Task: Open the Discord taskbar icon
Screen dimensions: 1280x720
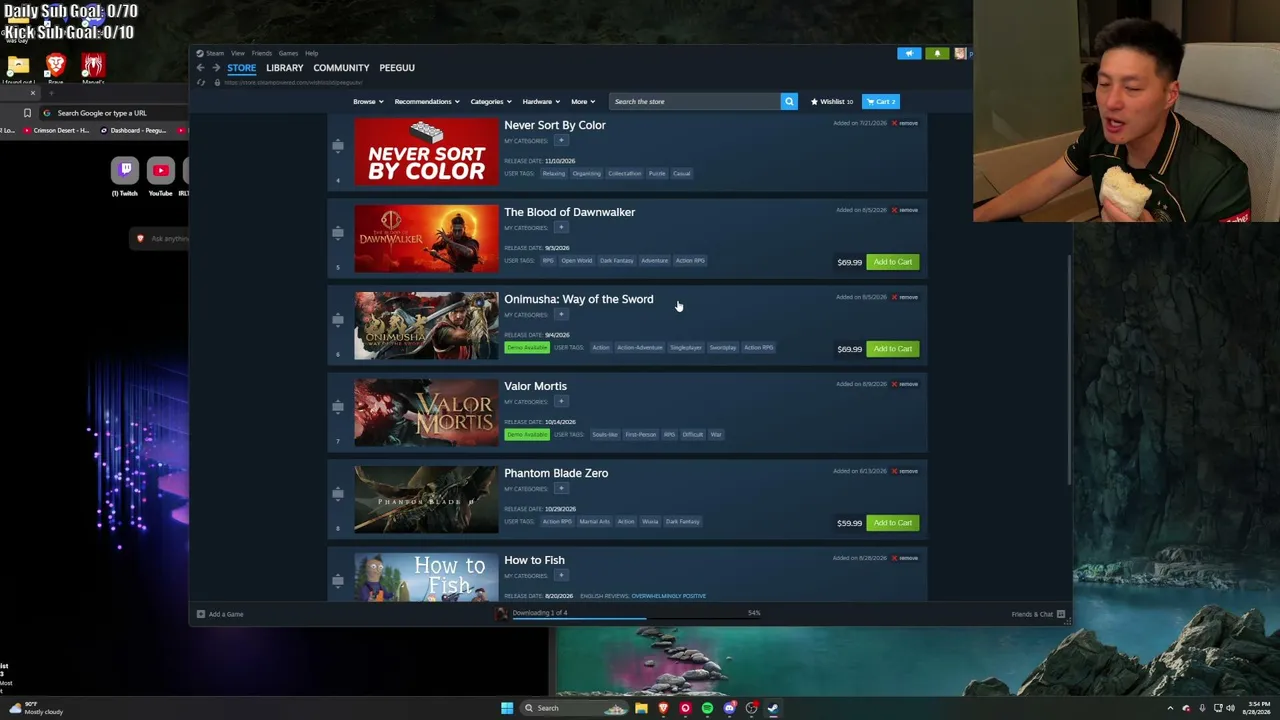Action: tap(729, 708)
